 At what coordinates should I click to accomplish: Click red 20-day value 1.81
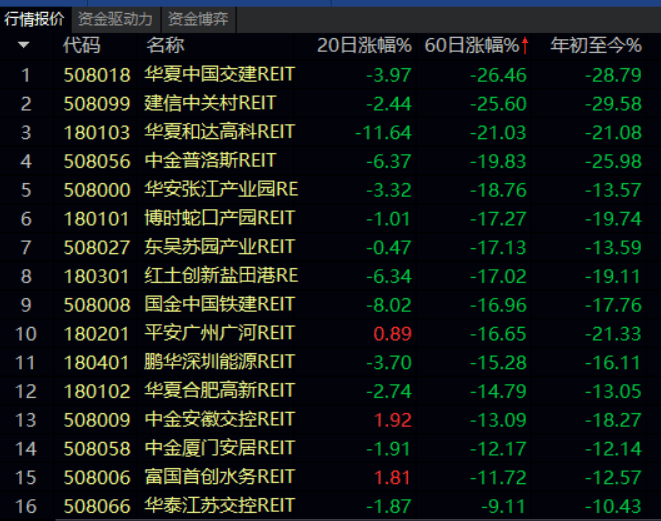click(392, 478)
